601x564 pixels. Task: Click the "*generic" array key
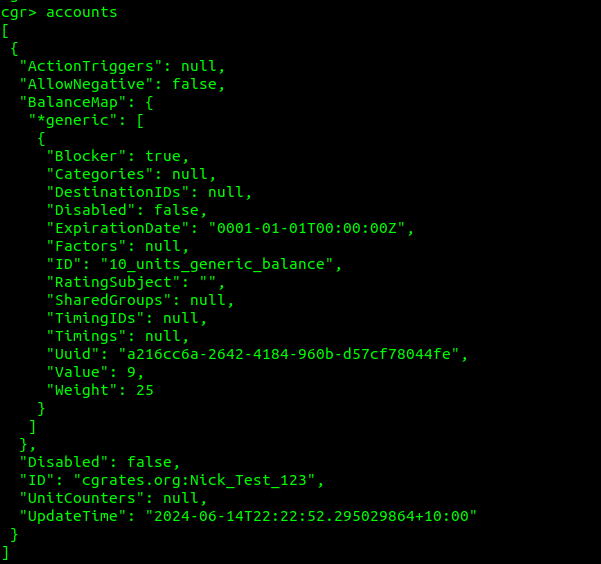(x=73, y=120)
